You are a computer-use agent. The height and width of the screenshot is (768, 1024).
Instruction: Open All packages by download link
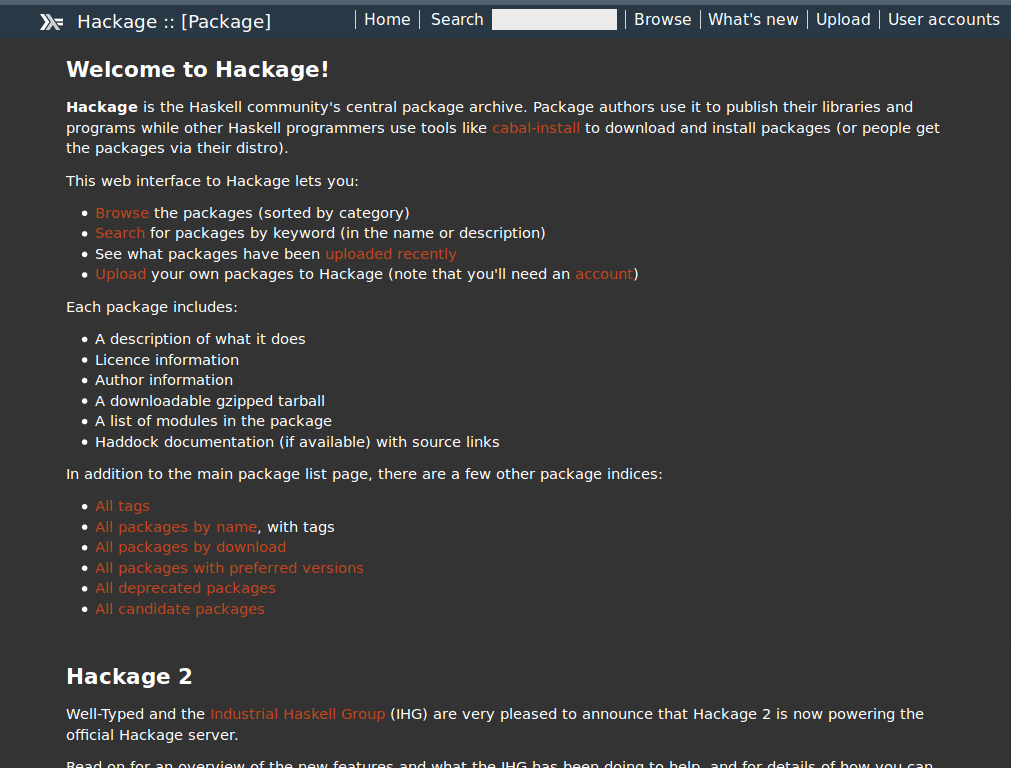pyautogui.click(x=191, y=547)
